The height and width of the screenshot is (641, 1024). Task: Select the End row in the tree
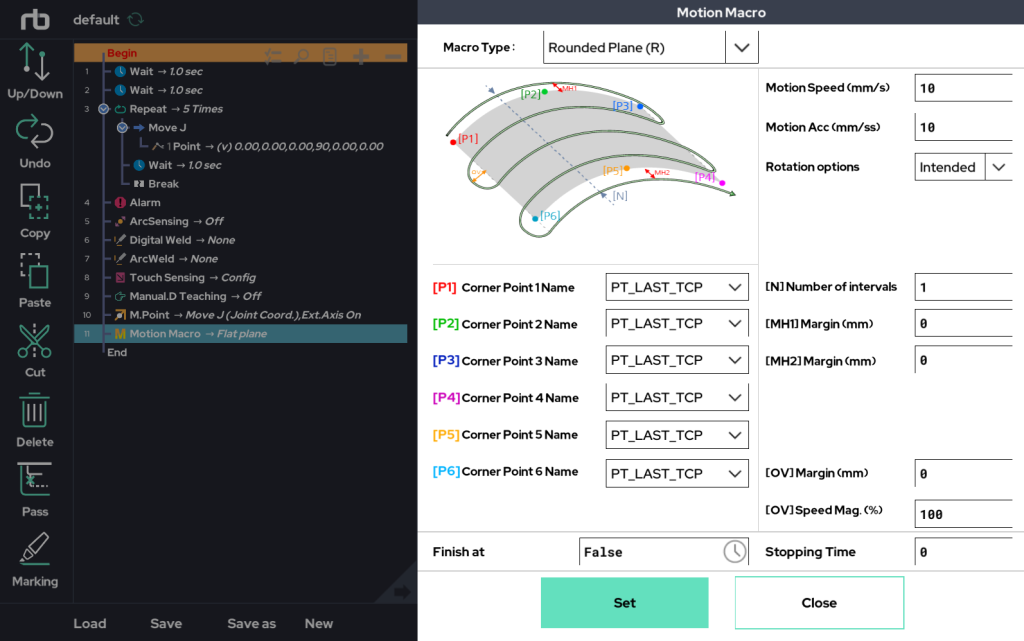click(240, 352)
